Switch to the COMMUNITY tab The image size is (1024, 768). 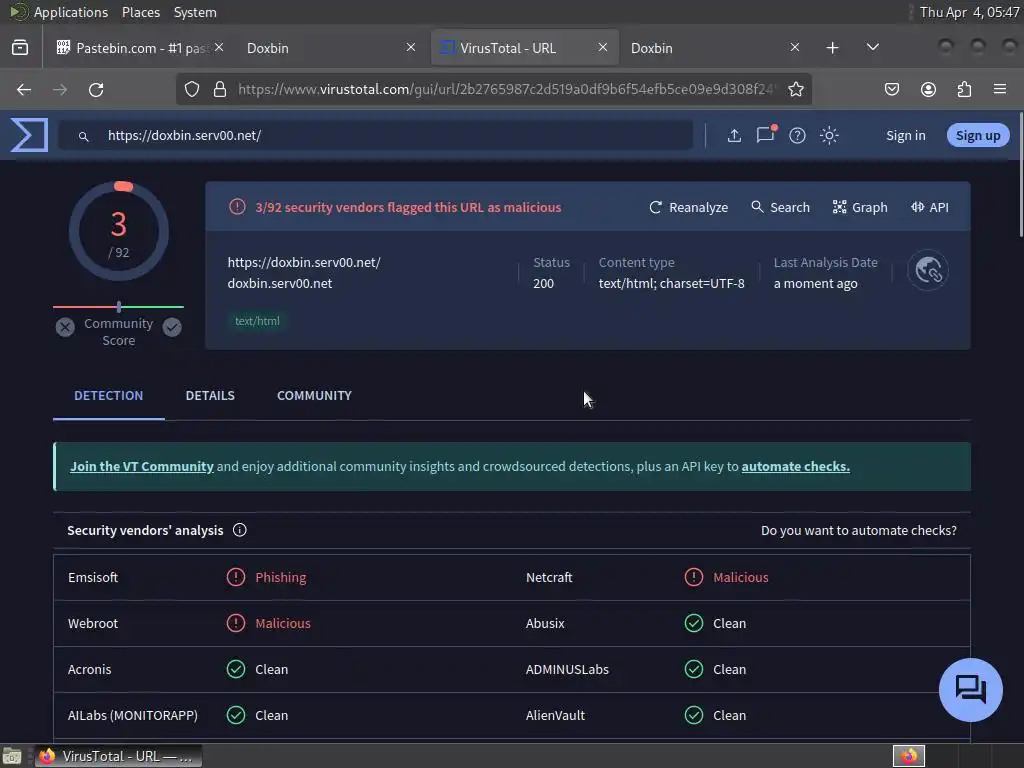pyautogui.click(x=314, y=395)
